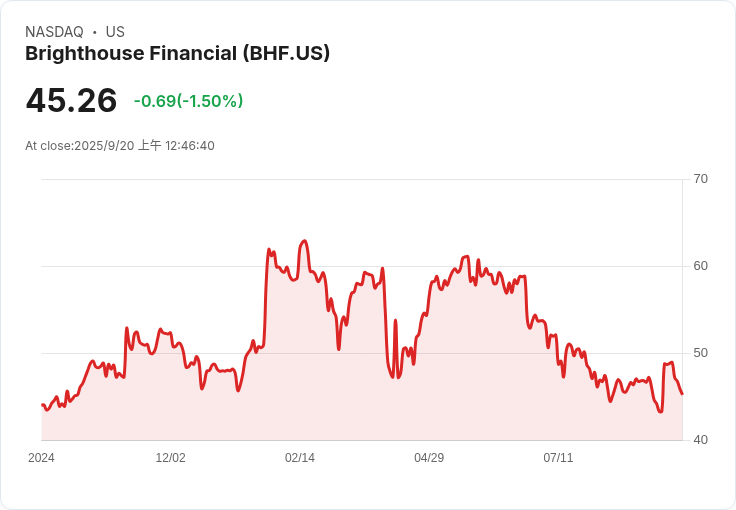Click the Brighthouse Financial (BHF.US) title
This screenshot has width=736, height=510.
pos(177,53)
